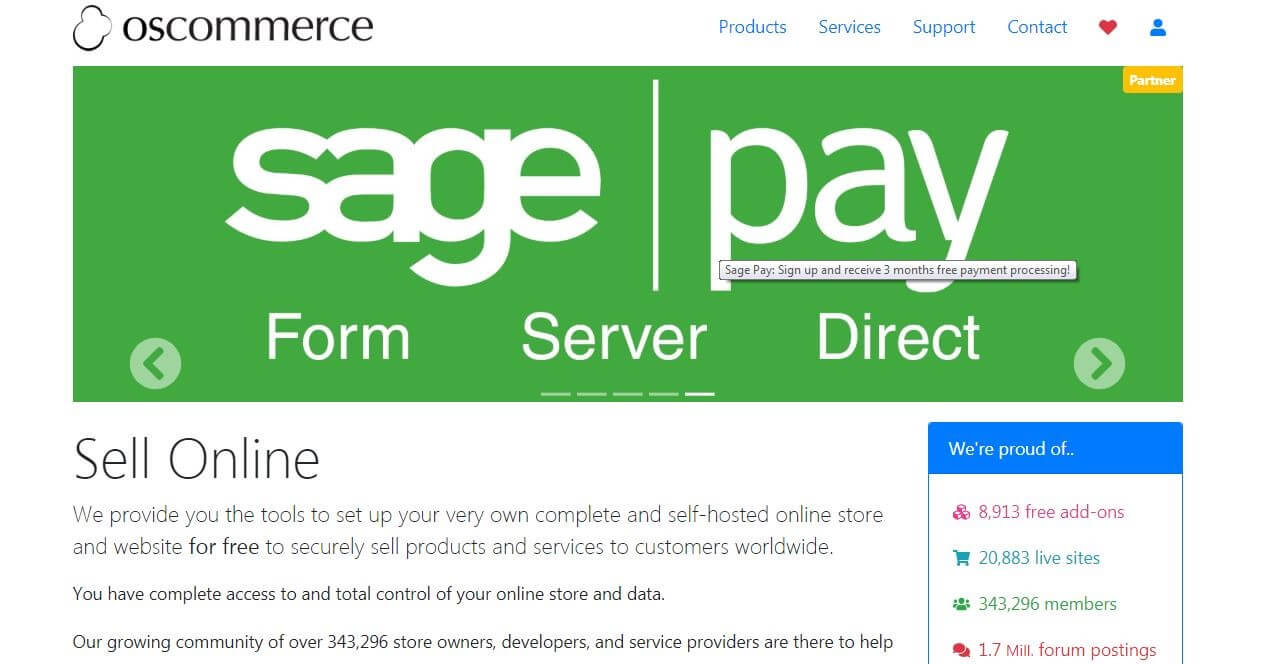Open the Support menu
This screenshot has height=664, width=1280.
click(944, 28)
